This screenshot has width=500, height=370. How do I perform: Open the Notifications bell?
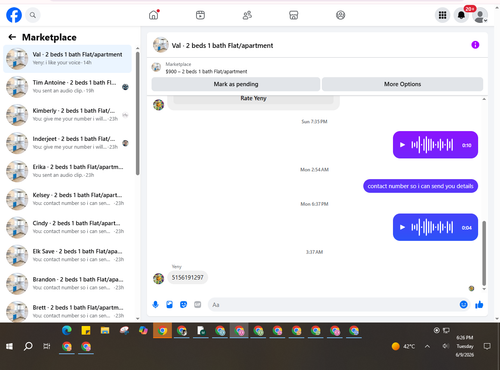pos(461,15)
